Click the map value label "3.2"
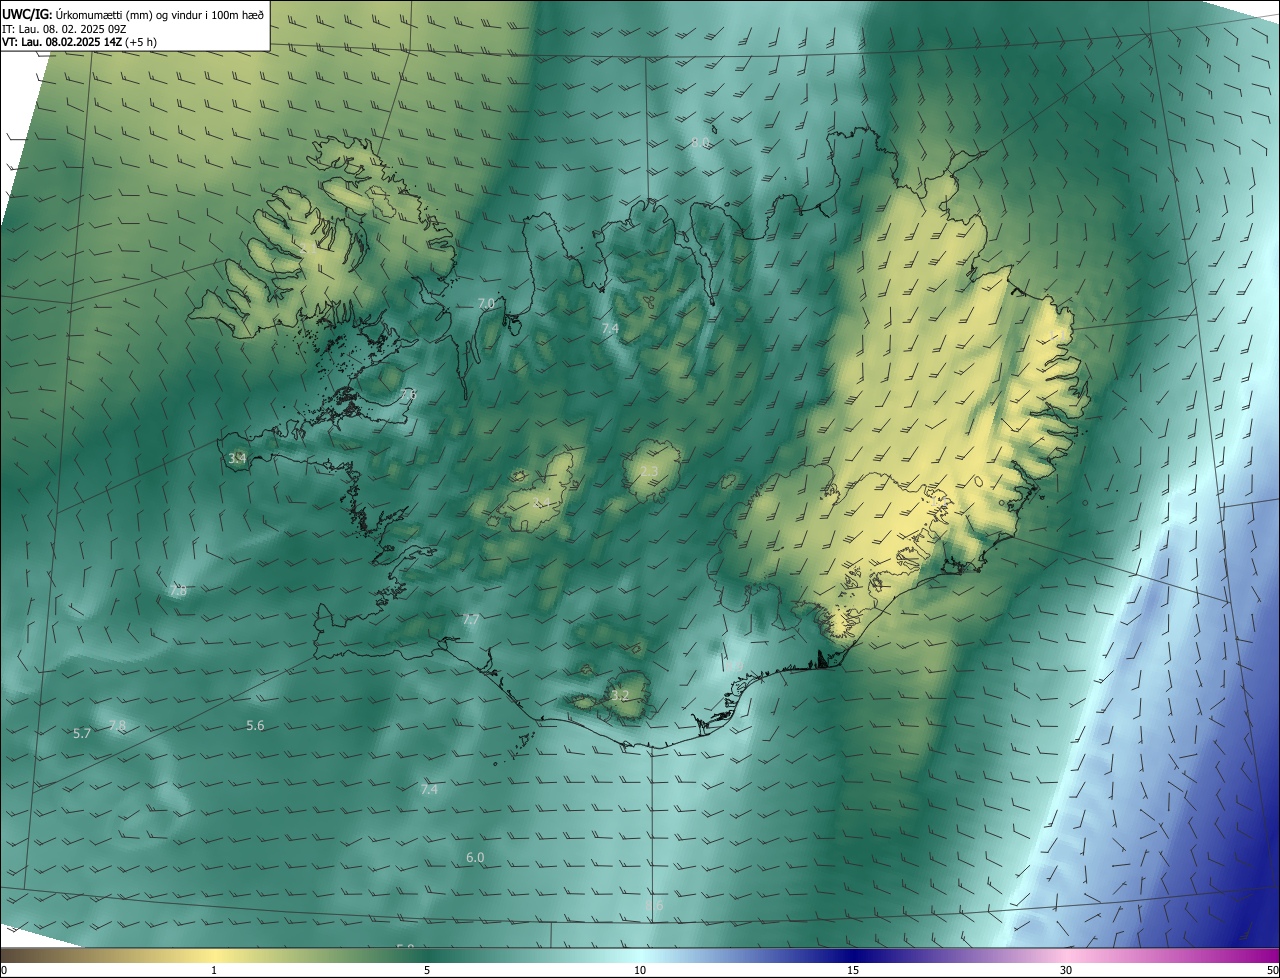The width and height of the screenshot is (1280, 978). (620, 695)
